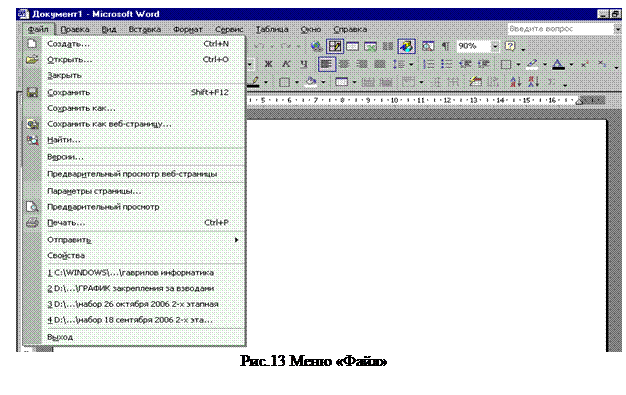Screen dimensions: 626x395
Task: Click the AutoSum sigma icon
Action: pos(551,82)
